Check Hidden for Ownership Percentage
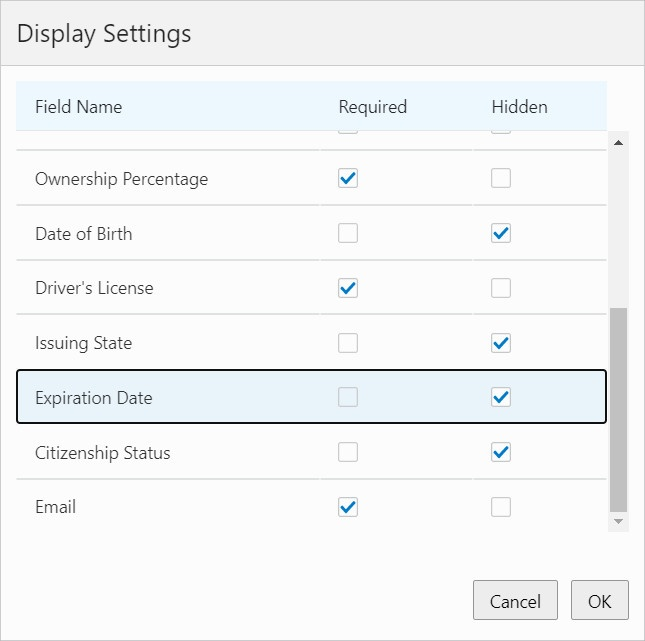The width and height of the screenshot is (645, 641). (x=501, y=179)
